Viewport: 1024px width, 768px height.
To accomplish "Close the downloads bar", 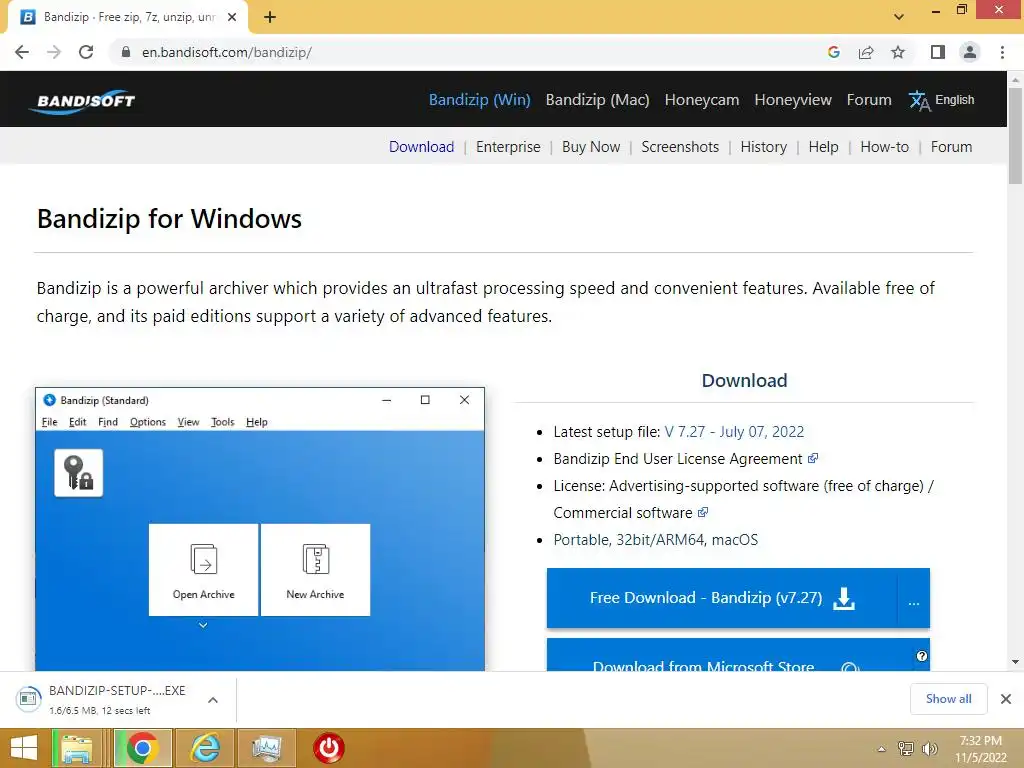I will [1006, 699].
